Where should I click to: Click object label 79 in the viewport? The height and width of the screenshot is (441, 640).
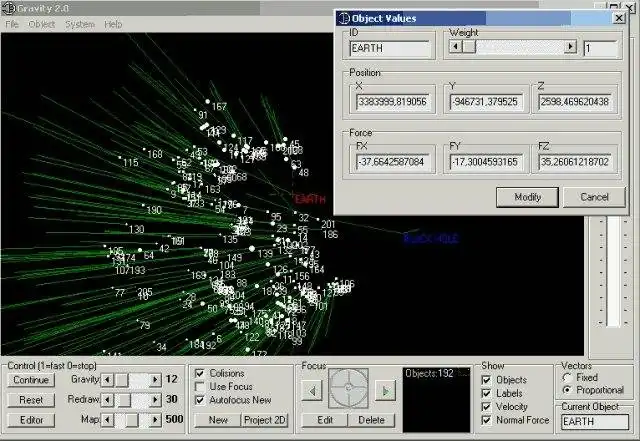pyautogui.click(x=145, y=325)
